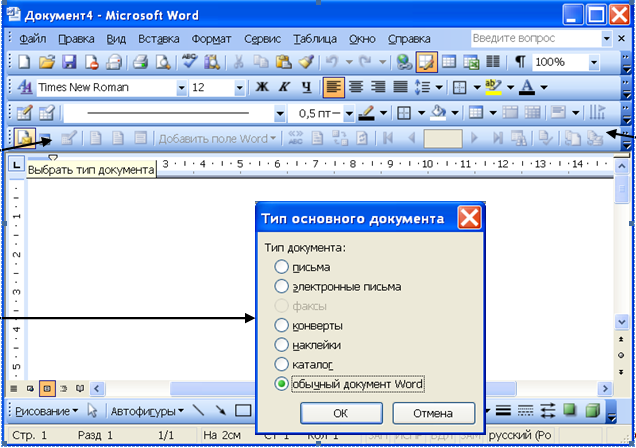636x448 pixels.
Task: Expand the font size 12 dropdown
Action: [x=239, y=88]
